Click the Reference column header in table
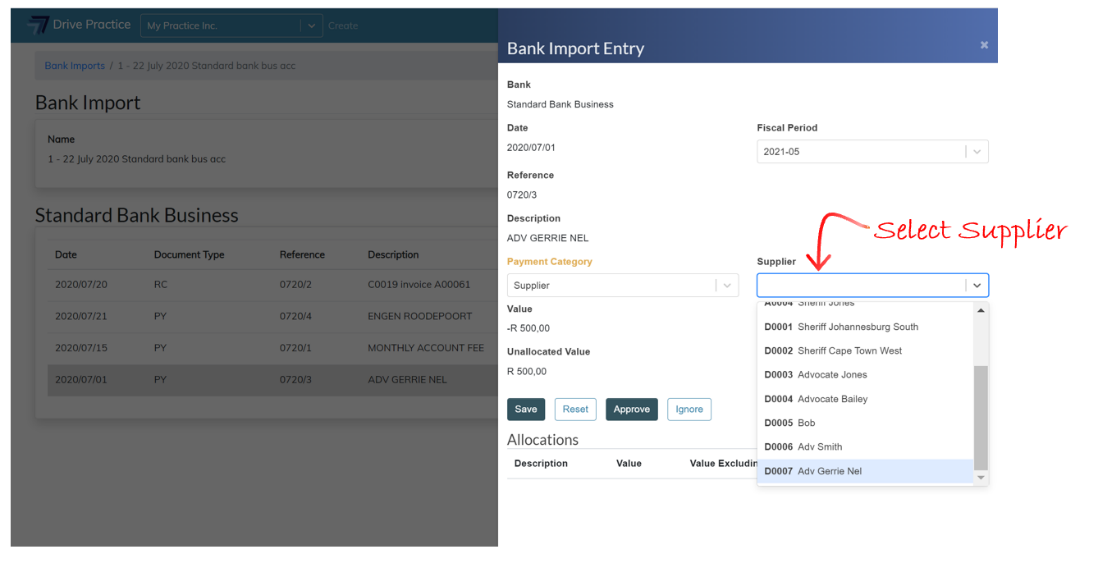The image size is (1098, 563). point(302,255)
